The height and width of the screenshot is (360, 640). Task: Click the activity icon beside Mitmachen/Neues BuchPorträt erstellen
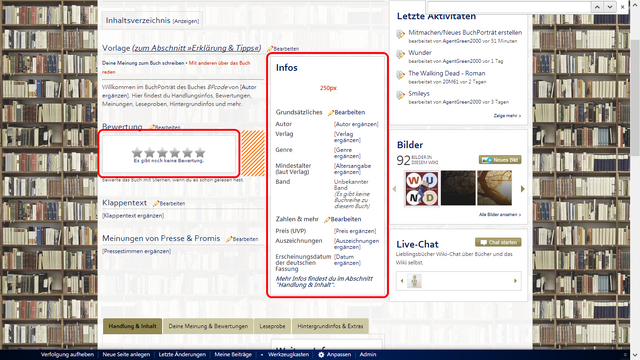tap(400, 34)
